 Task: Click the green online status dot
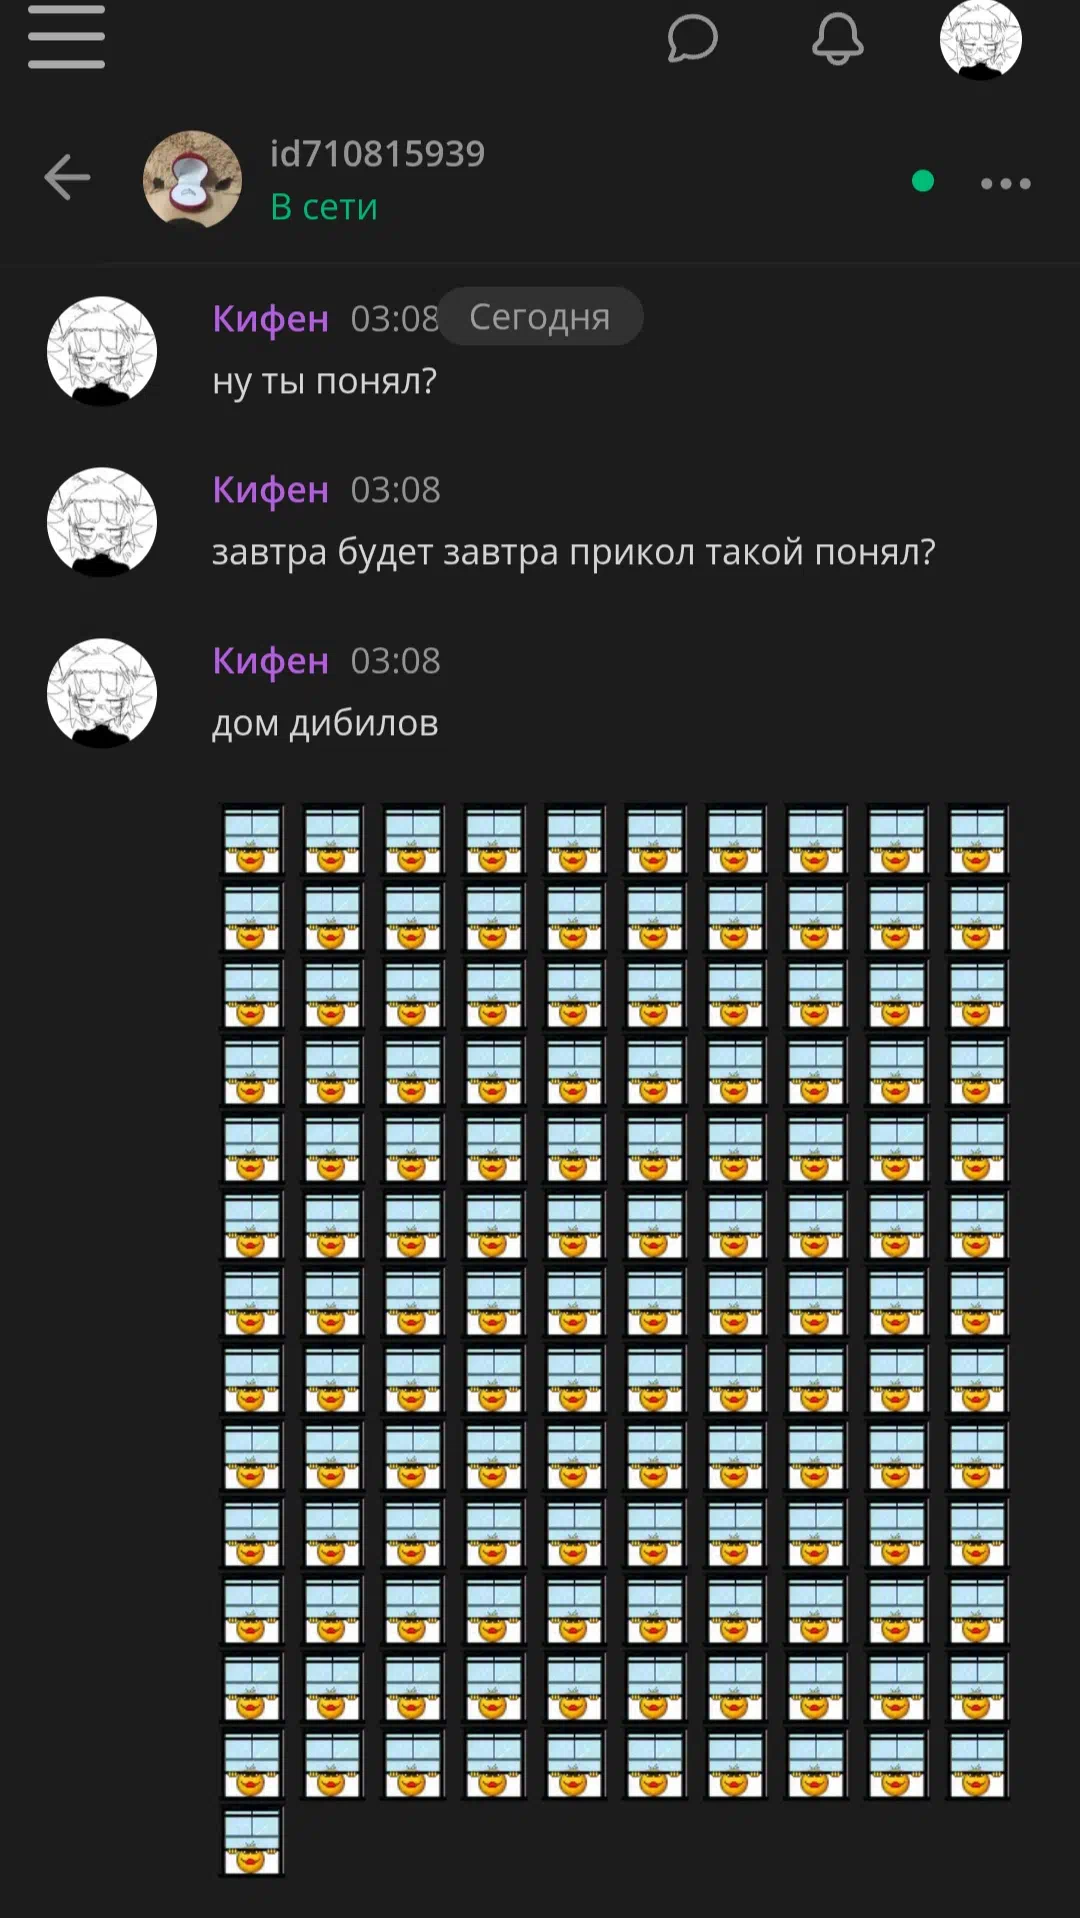pos(923,181)
